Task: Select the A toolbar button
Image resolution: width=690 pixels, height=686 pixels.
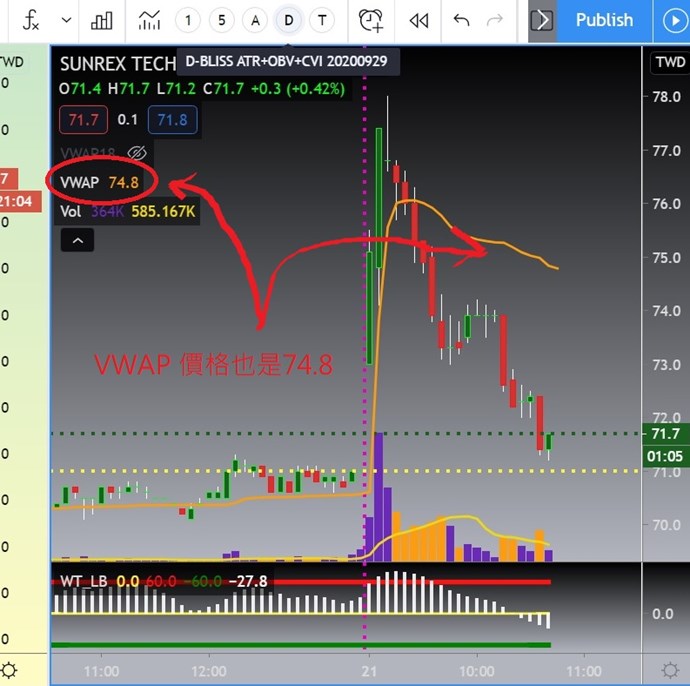Action: pyautogui.click(x=255, y=20)
